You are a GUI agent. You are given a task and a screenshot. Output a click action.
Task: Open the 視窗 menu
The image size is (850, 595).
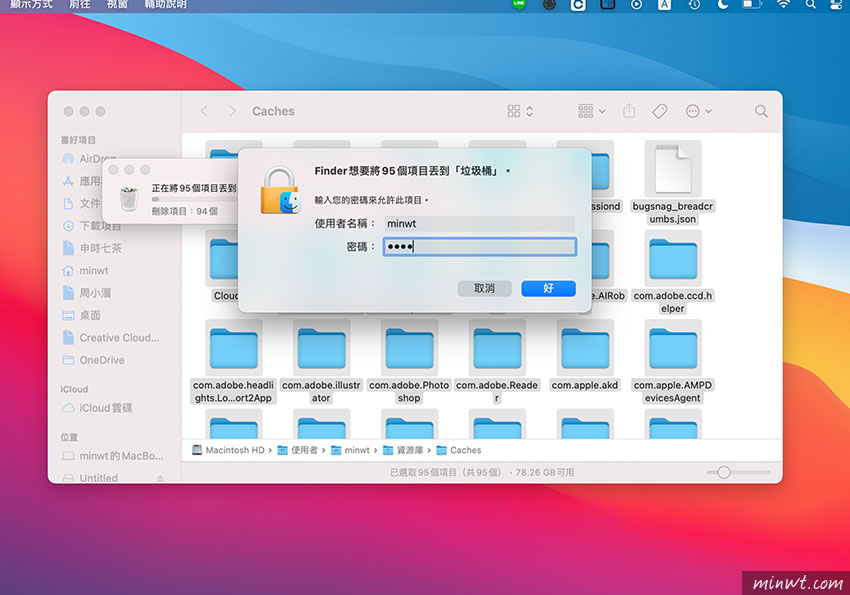click(117, 4)
